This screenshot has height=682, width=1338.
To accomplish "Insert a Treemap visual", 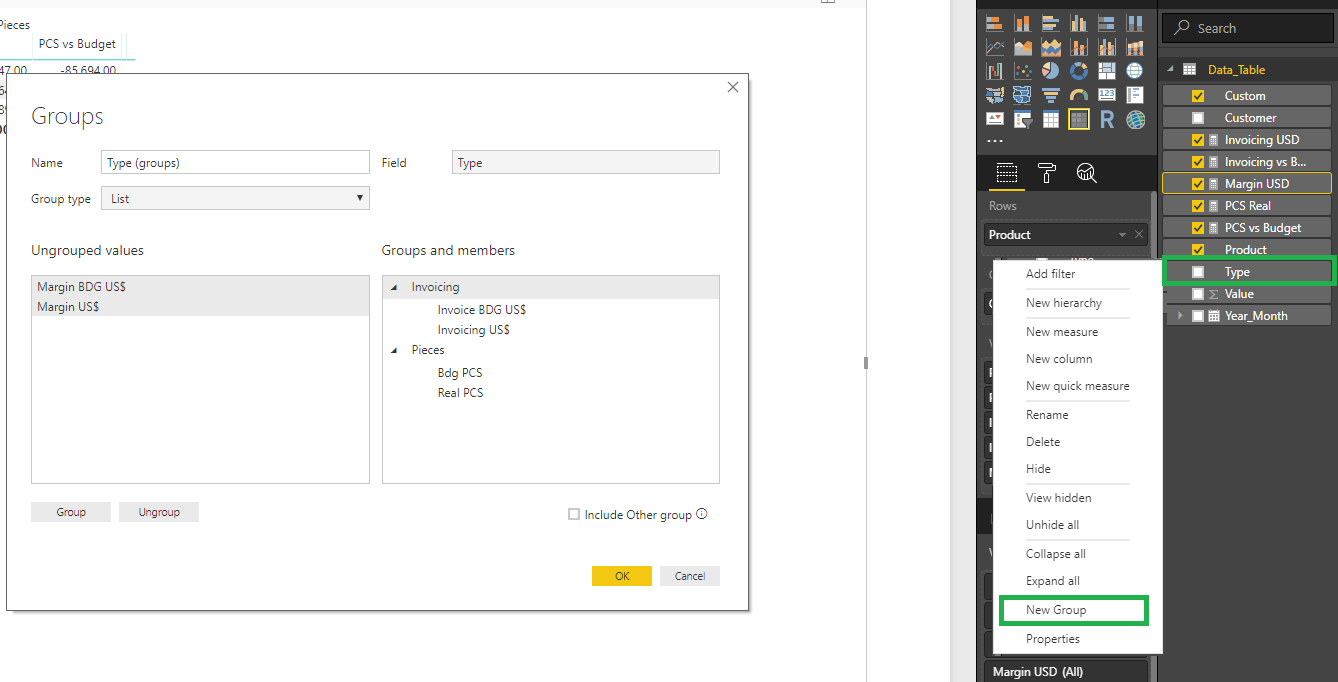I will coord(1107,71).
